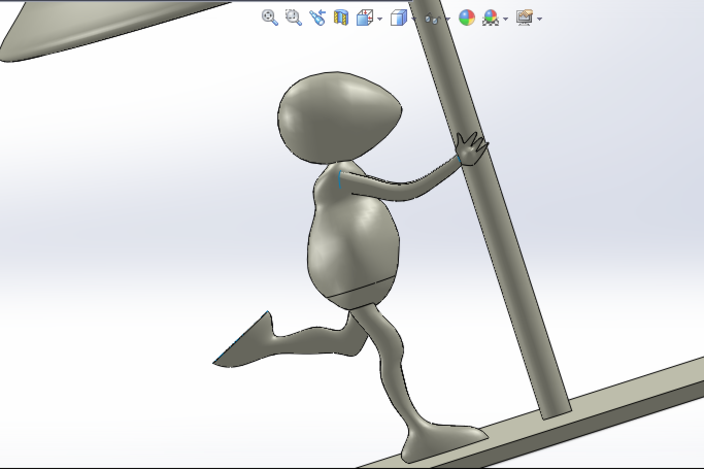This screenshot has width=704, height=469.
Task: Toggle the Section View tool
Action: (341, 17)
